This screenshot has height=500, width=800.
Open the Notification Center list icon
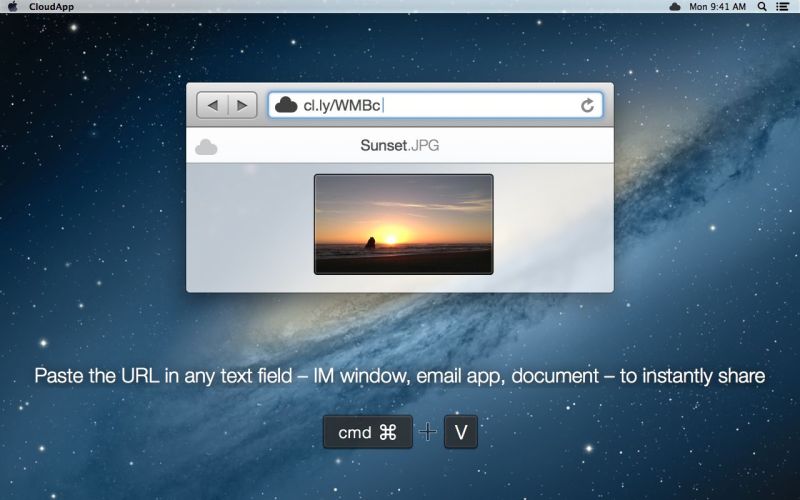click(782, 6)
